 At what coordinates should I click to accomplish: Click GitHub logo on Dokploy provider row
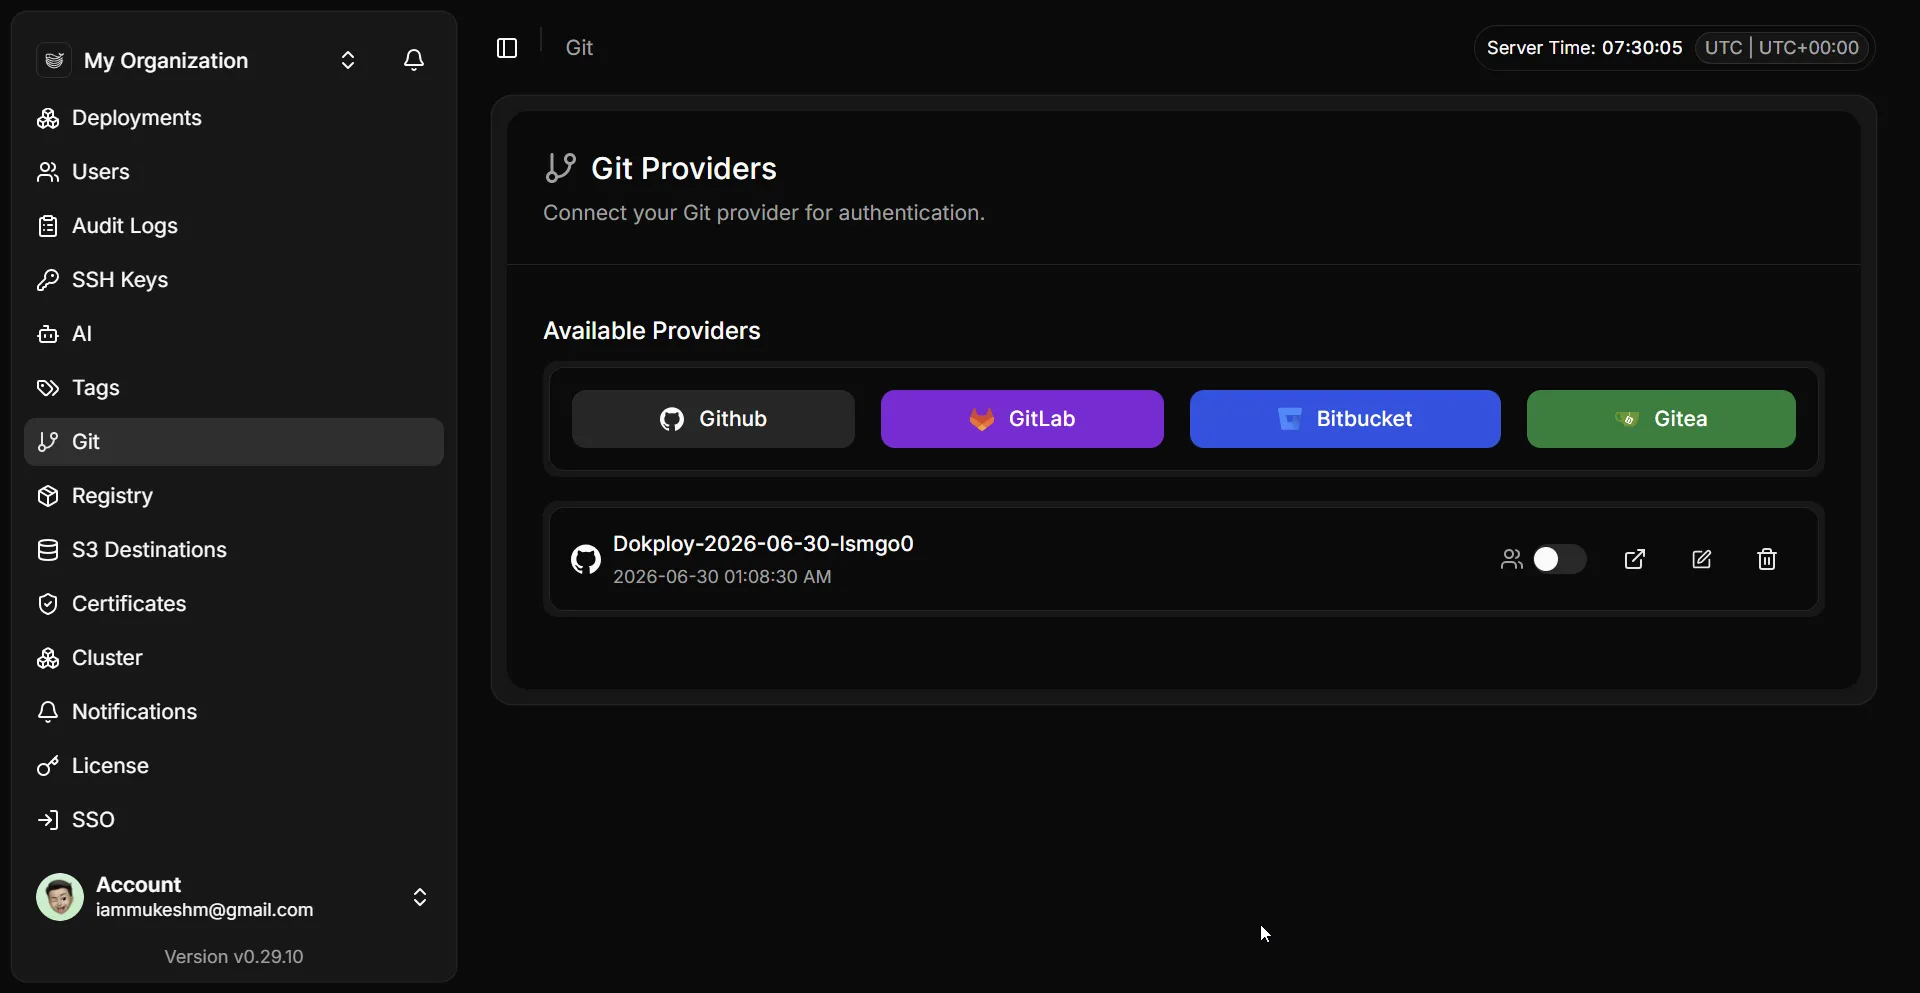[x=586, y=559]
